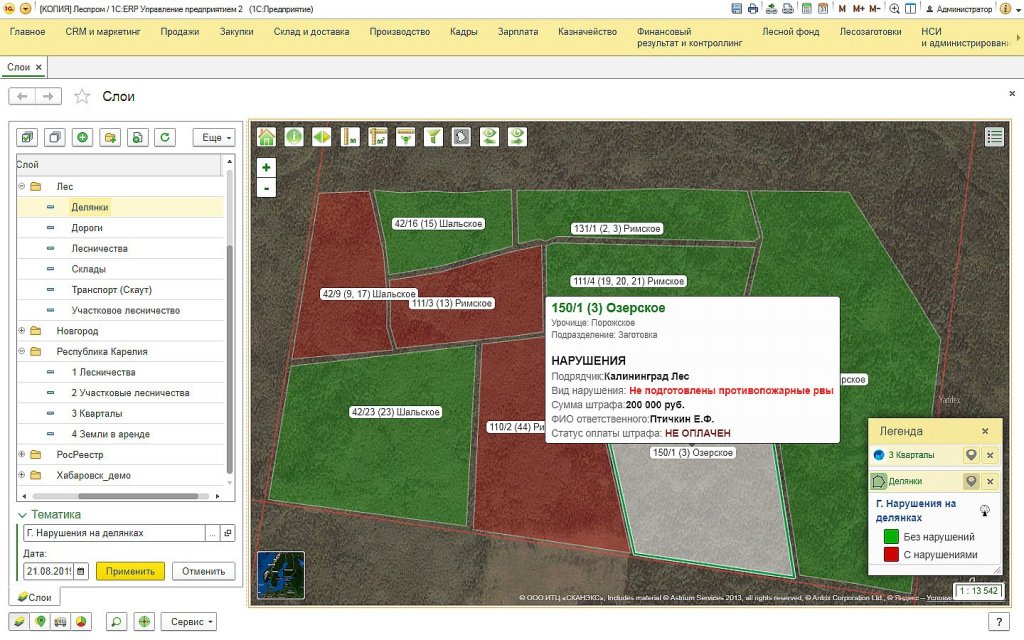Activate the distance ruler measurement tool
The height and width of the screenshot is (640, 1024).
350,136
